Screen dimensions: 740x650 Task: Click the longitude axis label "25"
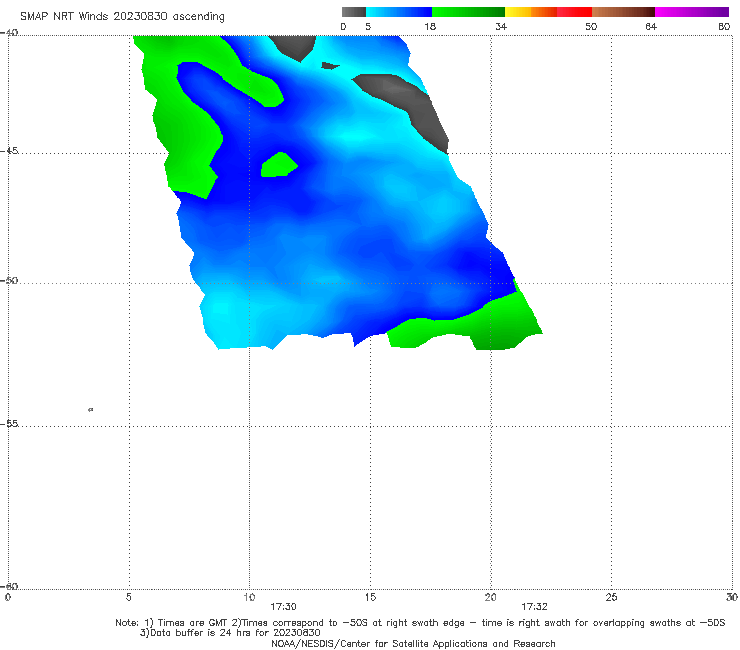(x=611, y=597)
